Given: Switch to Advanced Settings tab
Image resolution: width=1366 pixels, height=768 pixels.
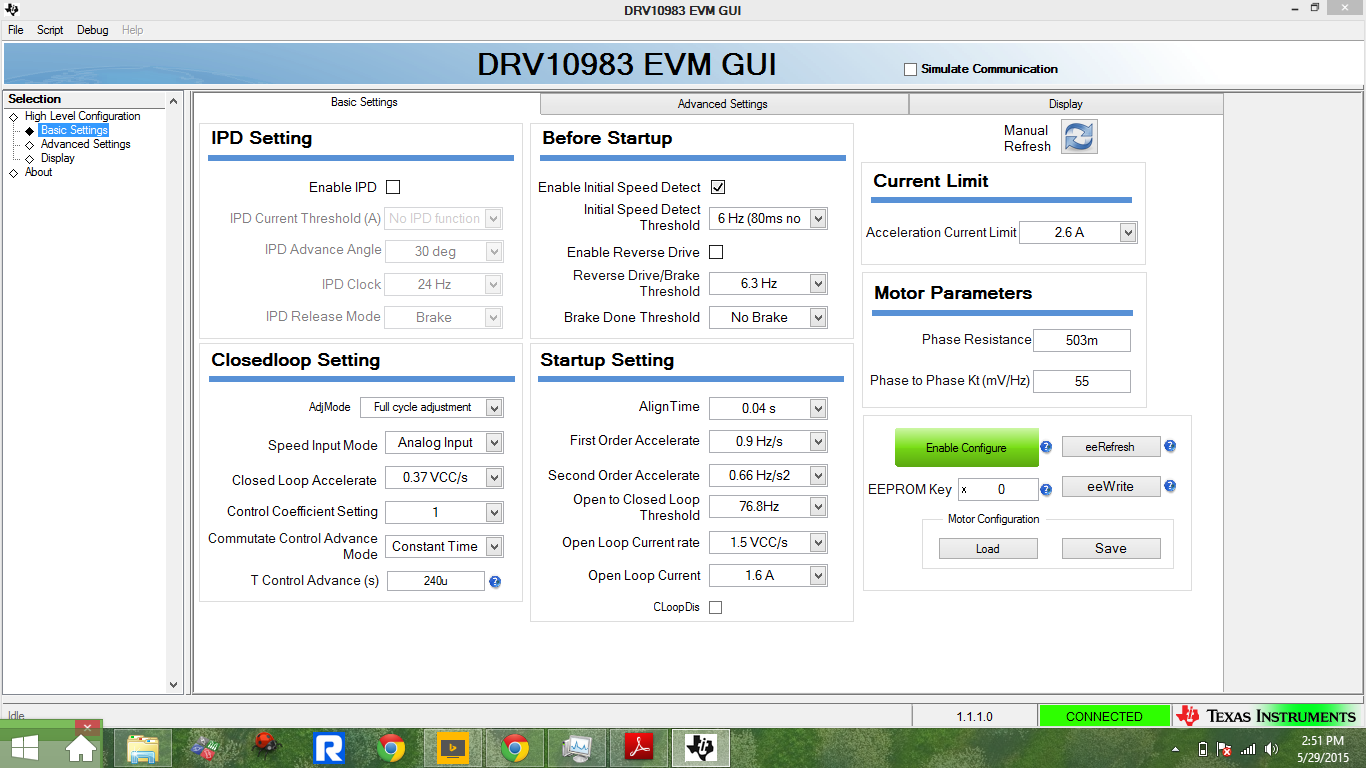Looking at the screenshot, I should click(724, 104).
